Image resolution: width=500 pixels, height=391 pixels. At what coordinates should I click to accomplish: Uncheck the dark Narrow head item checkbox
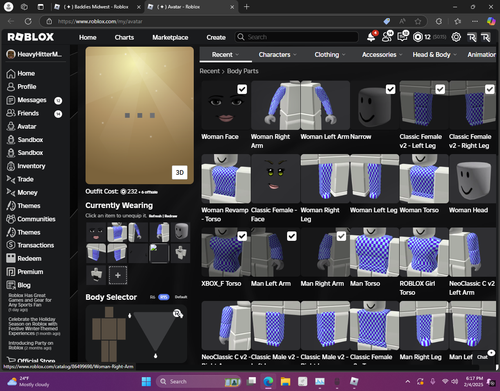click(390, 89)
